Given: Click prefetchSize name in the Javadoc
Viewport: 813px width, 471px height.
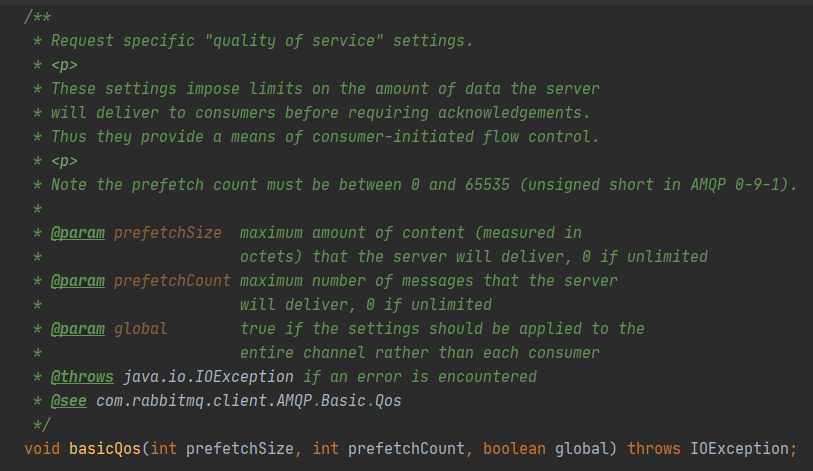Looking at the screenshot, I should (x=167, y=232).
